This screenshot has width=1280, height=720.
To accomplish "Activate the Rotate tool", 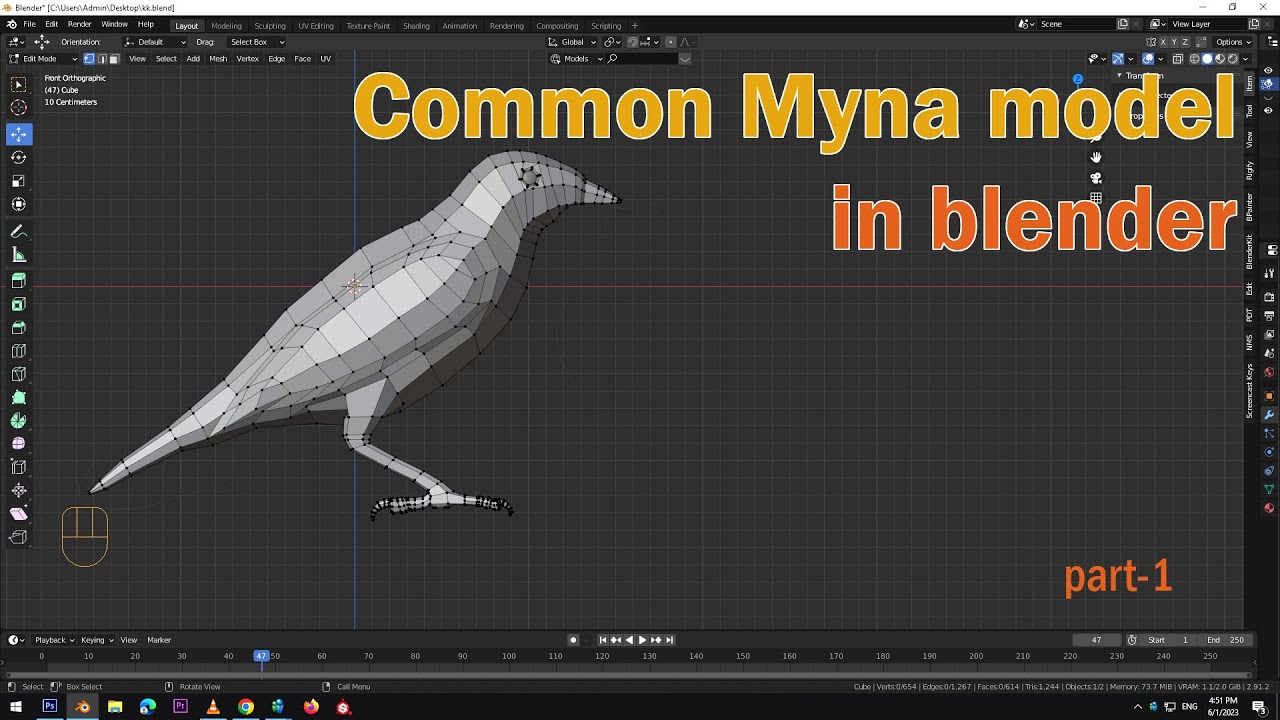I will point(18,157).
